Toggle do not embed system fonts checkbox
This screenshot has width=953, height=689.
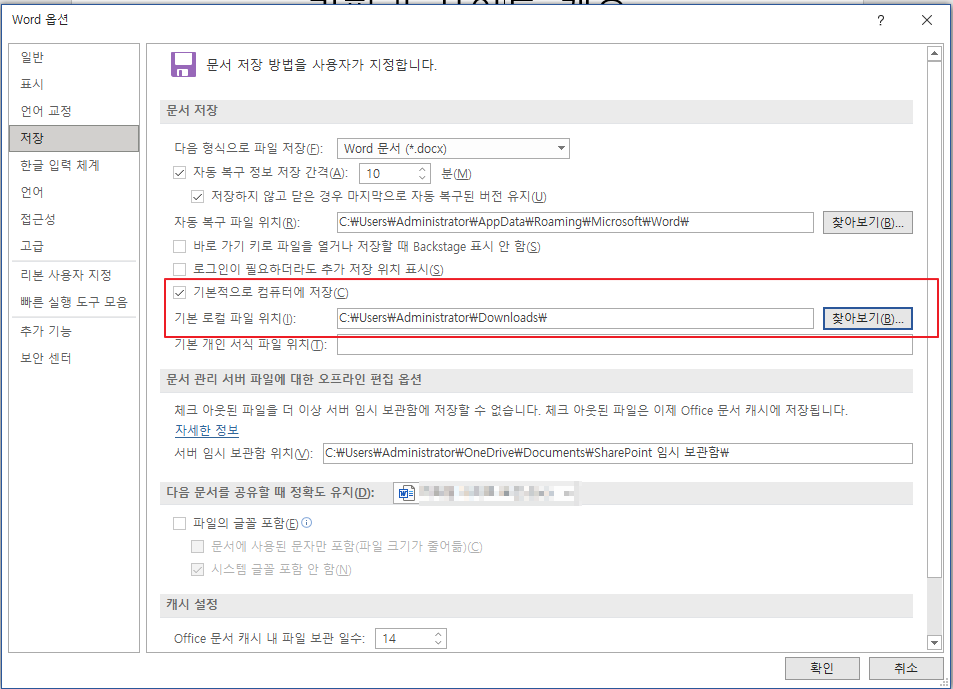coord(197,569)
